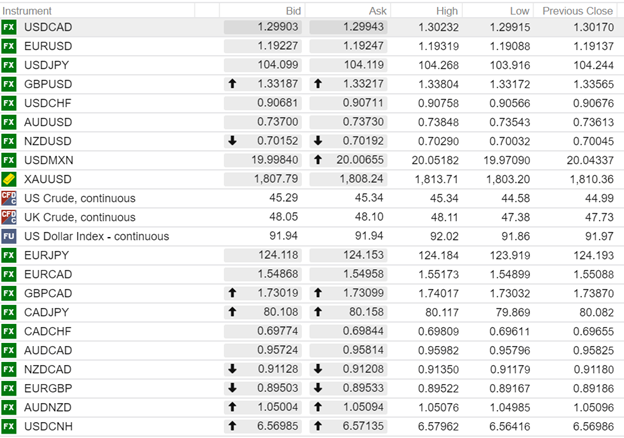
Task: Click the USDMXN ask price 20.00655
Action: (x=359, y=160)
